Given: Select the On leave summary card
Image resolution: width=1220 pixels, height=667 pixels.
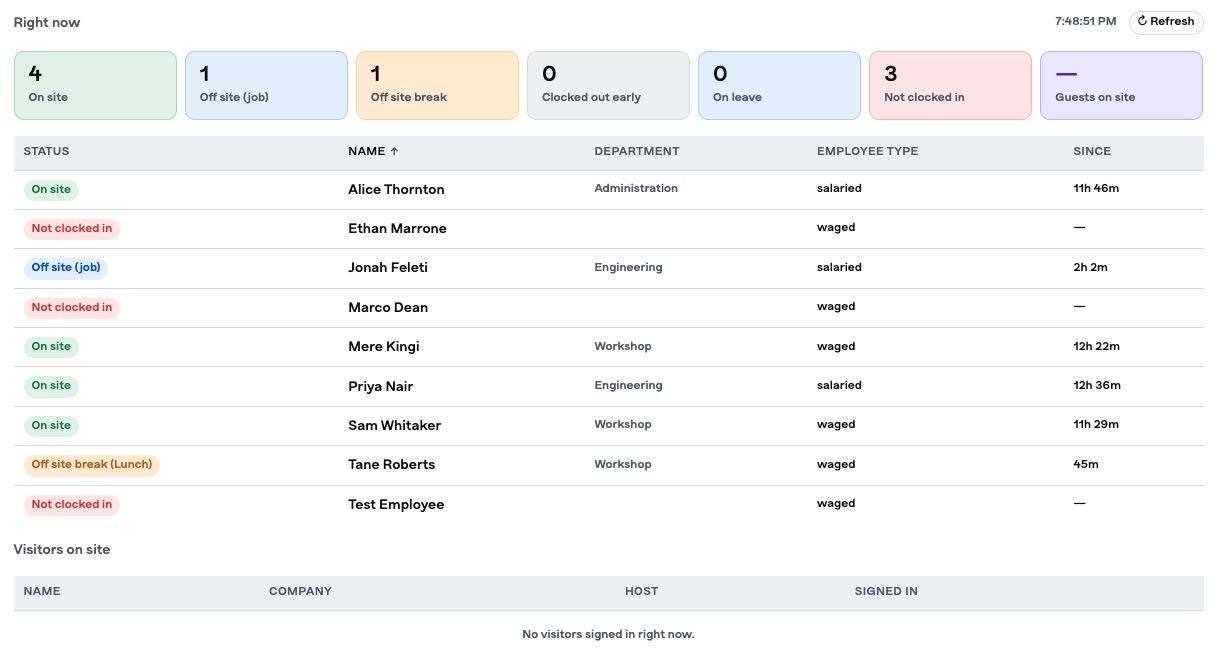Looking at the screenshot, I should (x=780, y=86).
